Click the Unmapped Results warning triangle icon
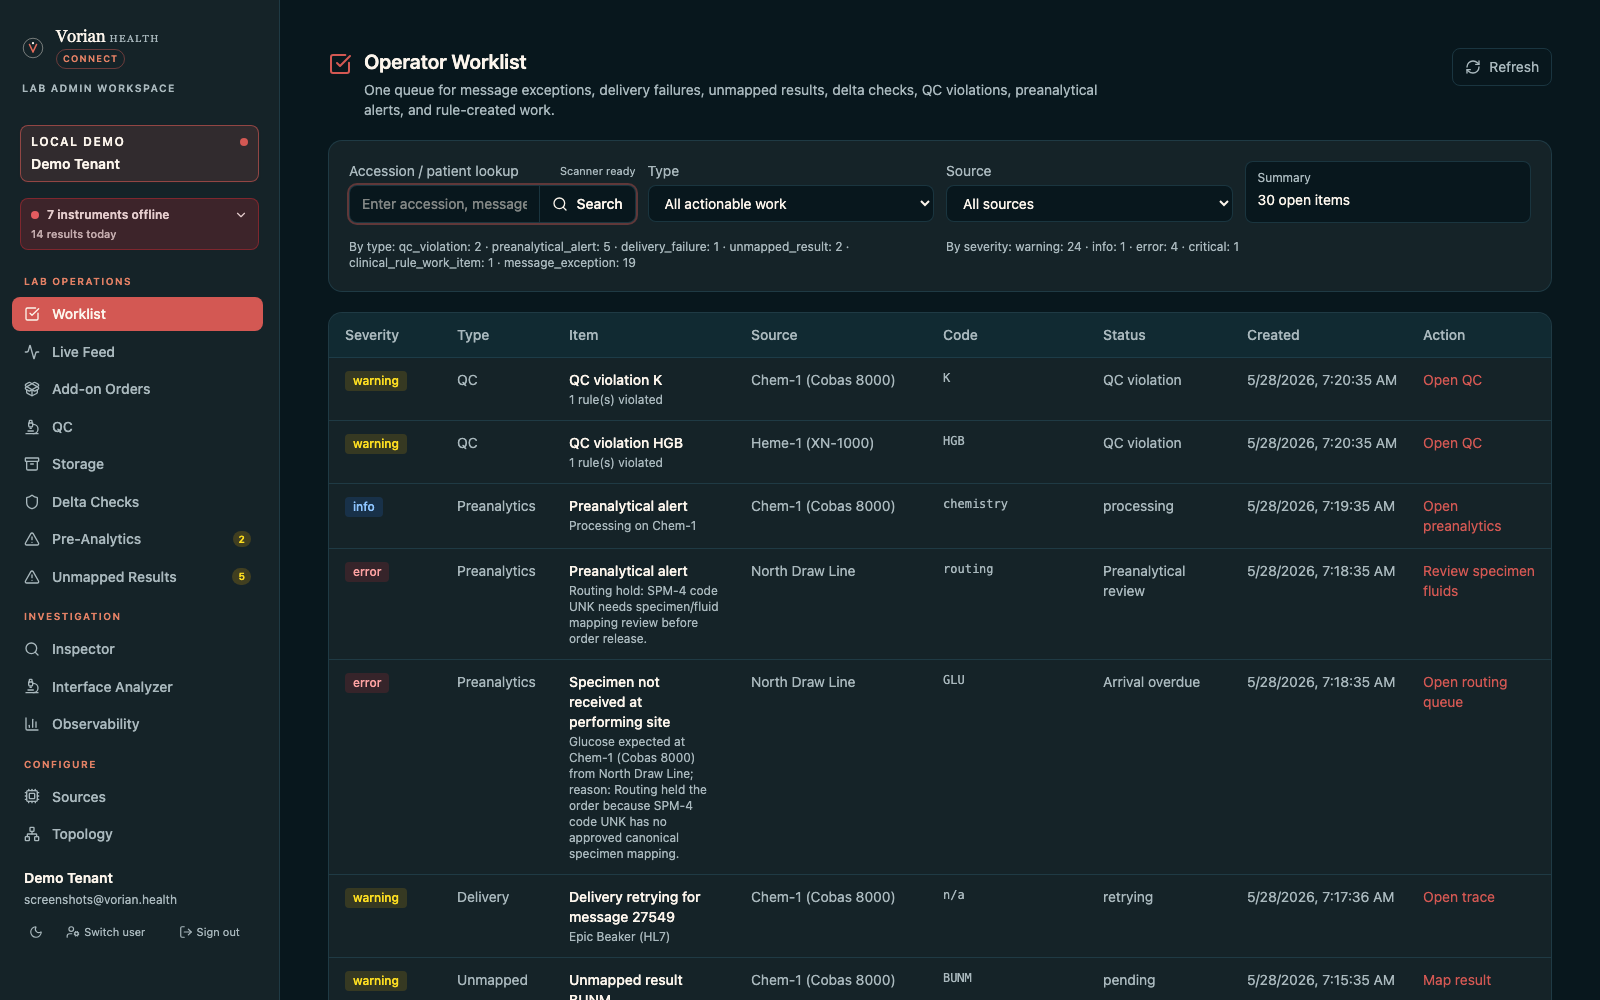This screenshot has width=1600, height=1000. pyautogui.click(x=32, y=577)
